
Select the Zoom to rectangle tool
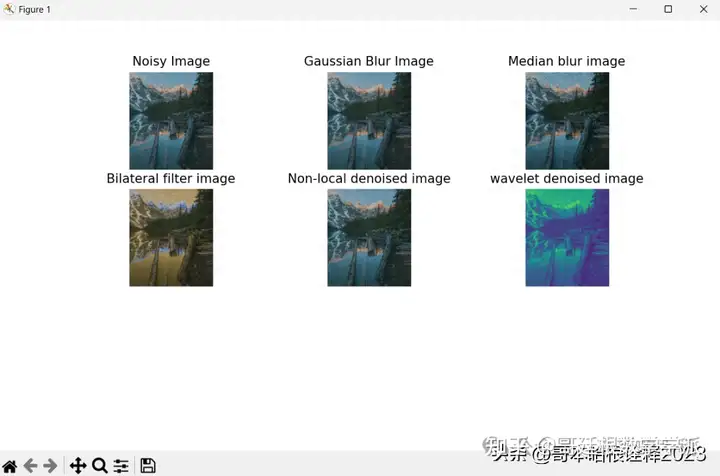[x=100, y=466]
